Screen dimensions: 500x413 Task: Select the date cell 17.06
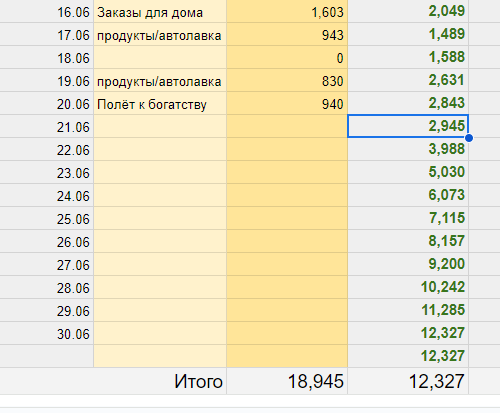[46, 34]
